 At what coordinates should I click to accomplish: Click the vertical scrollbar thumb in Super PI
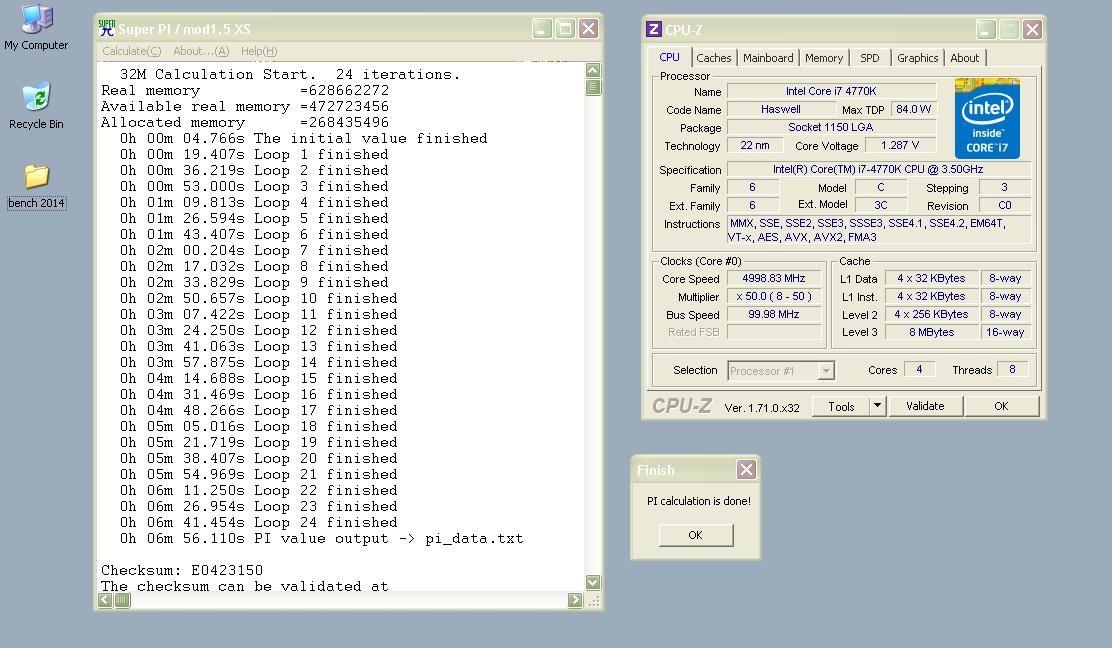(x=594, y=87)
